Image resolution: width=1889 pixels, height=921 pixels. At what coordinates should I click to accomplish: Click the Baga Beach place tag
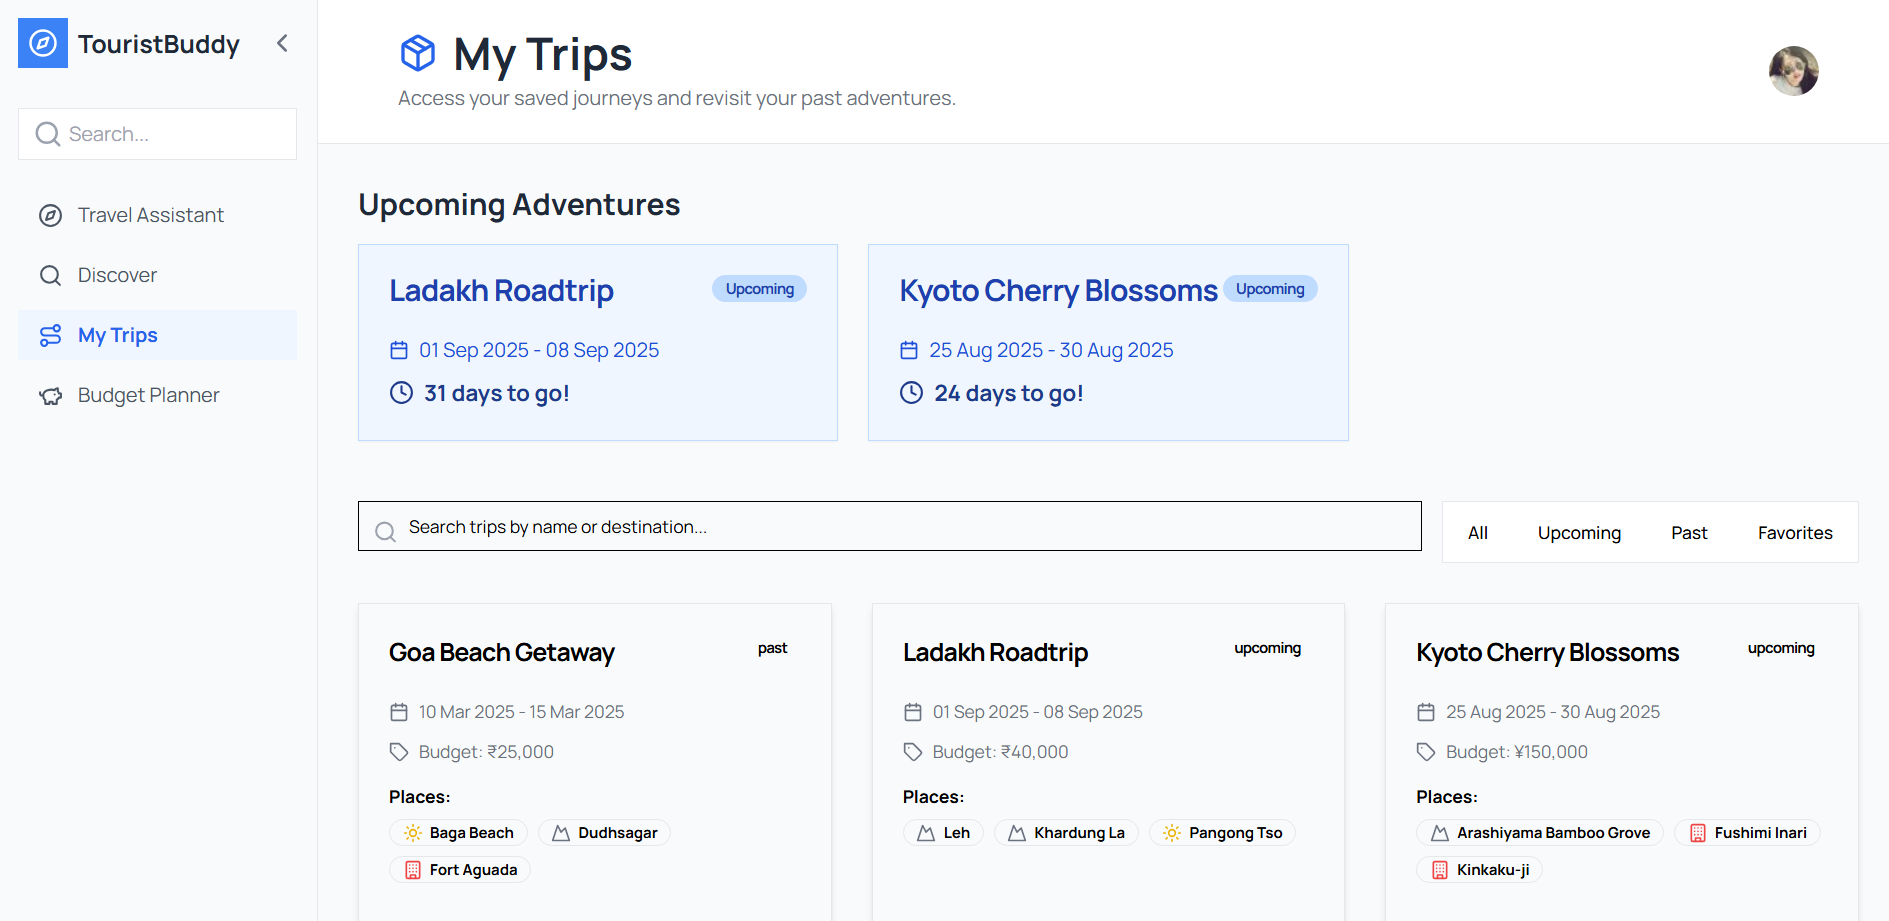(x=459, y=833)
